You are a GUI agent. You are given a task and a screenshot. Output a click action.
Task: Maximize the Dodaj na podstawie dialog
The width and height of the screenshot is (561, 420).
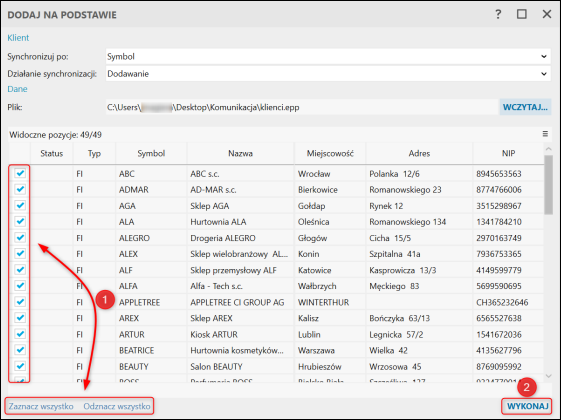tap(522, 14)
